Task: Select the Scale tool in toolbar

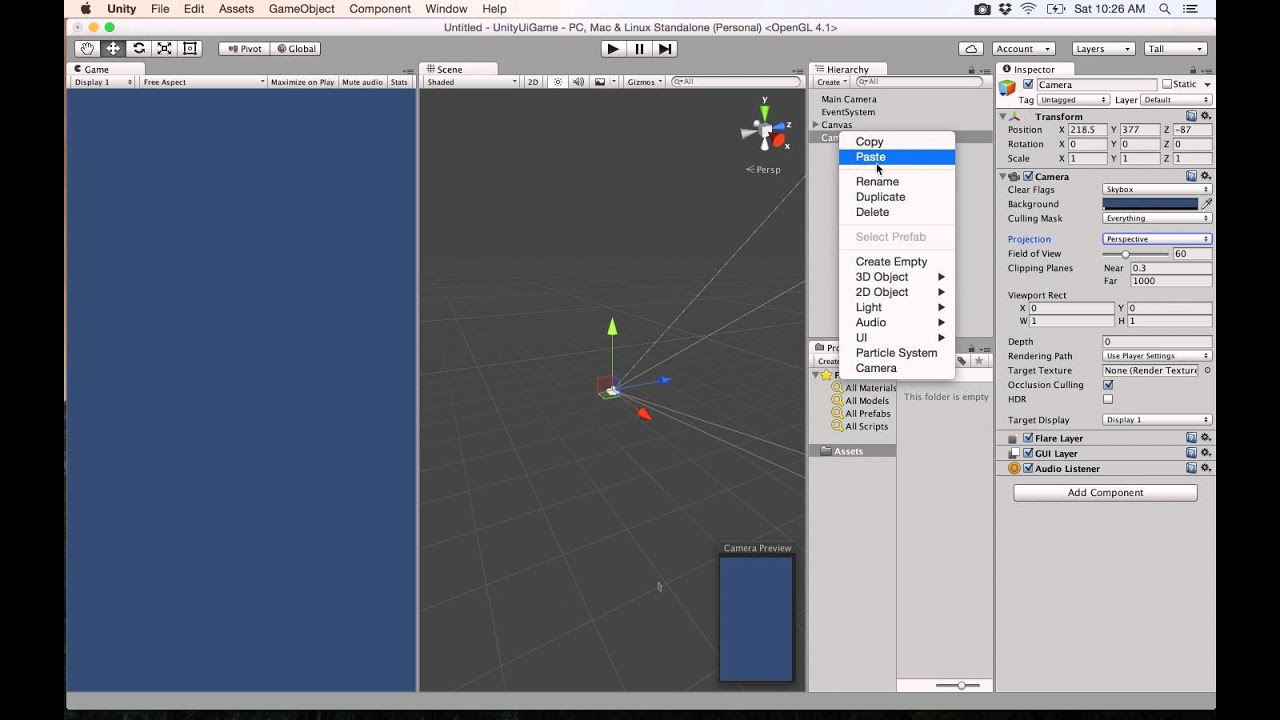Action: [x=165, y=48]
